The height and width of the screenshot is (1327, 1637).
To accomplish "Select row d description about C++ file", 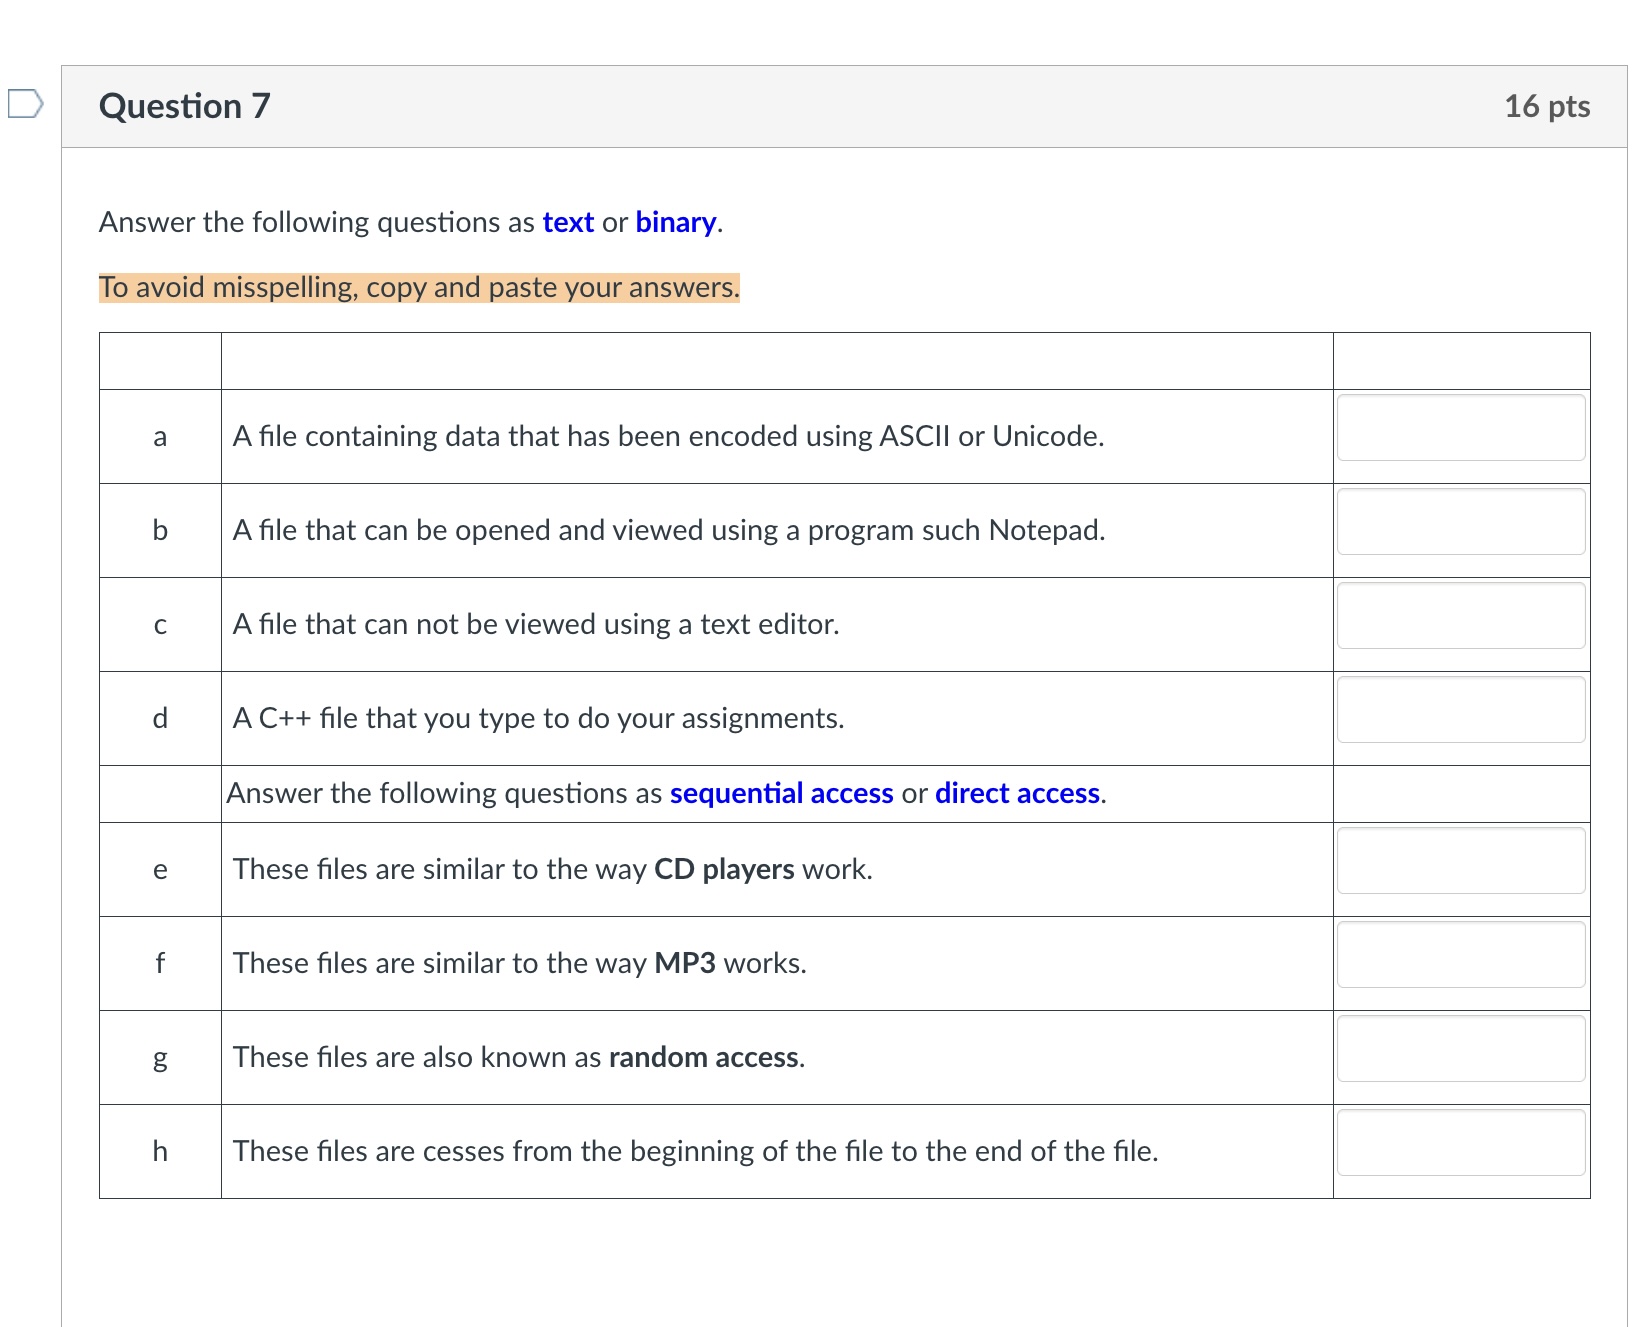I will tap(538, 717).
